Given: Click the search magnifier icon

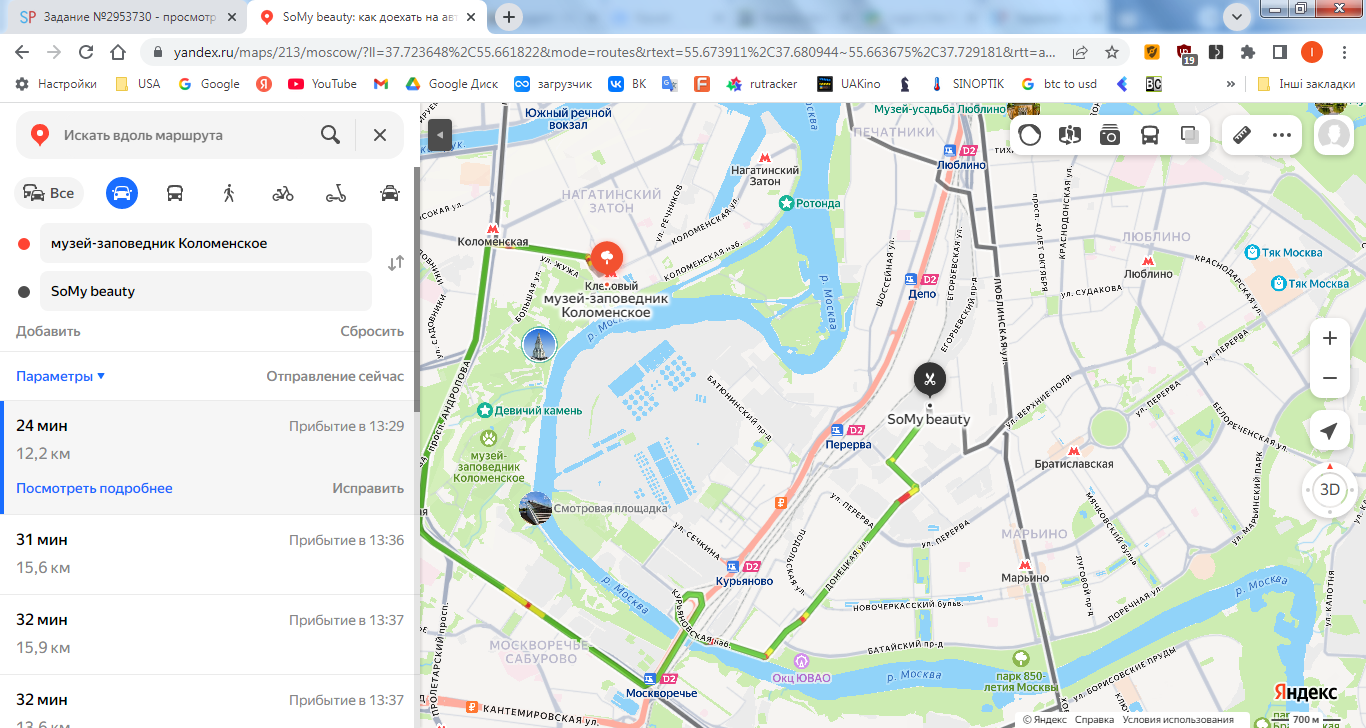Looking at the screenshot, I should (x=330, y=135).
